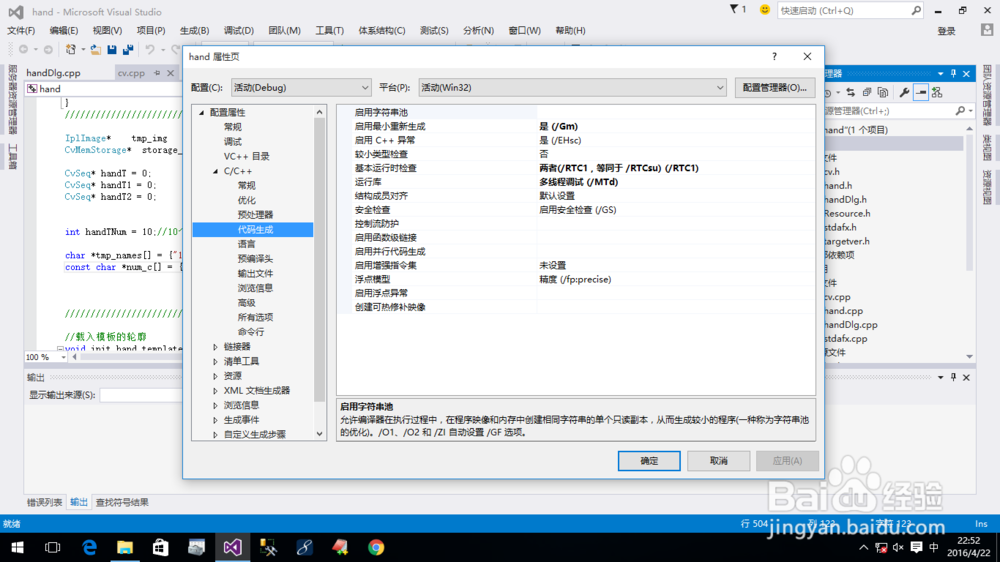Select 预处理器 in the property tree
This screenshot has width=1000, height=562.
pos(255,215)
